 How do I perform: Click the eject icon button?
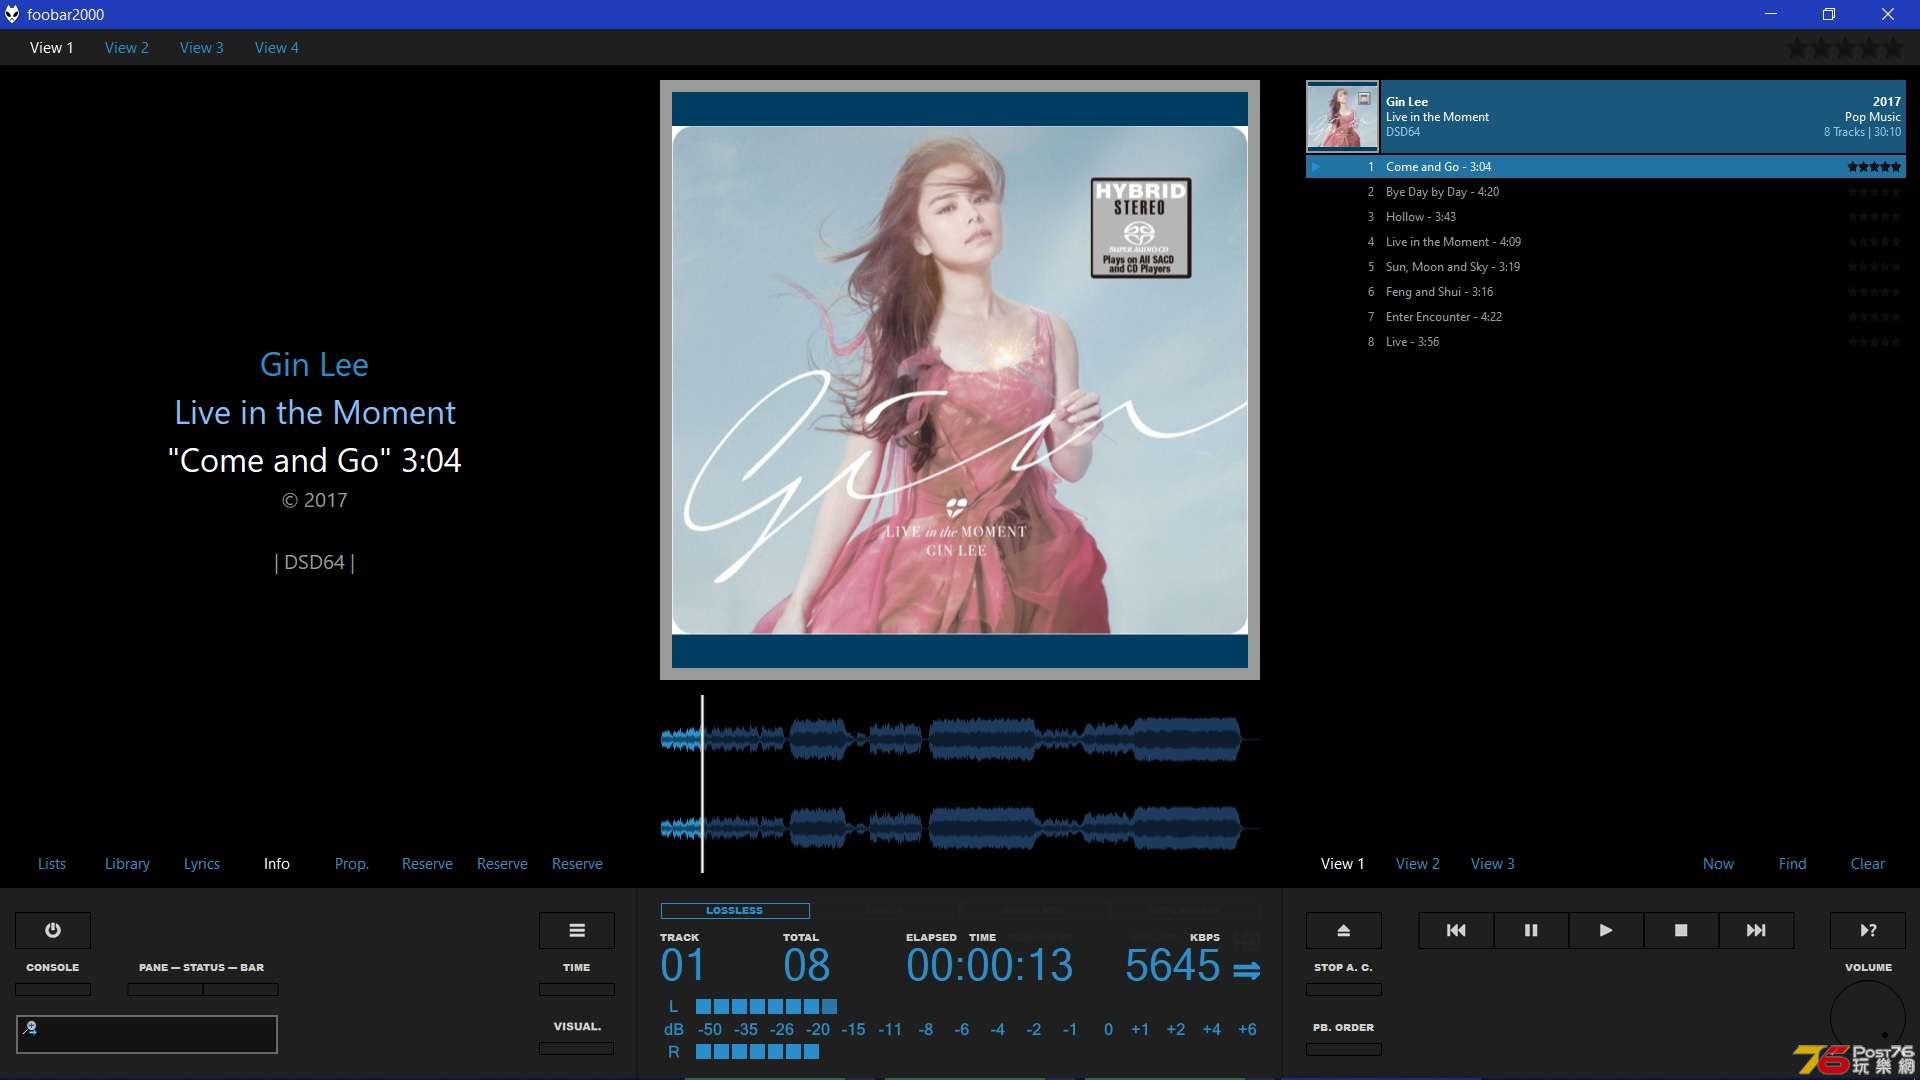(x=1344, y=930)
